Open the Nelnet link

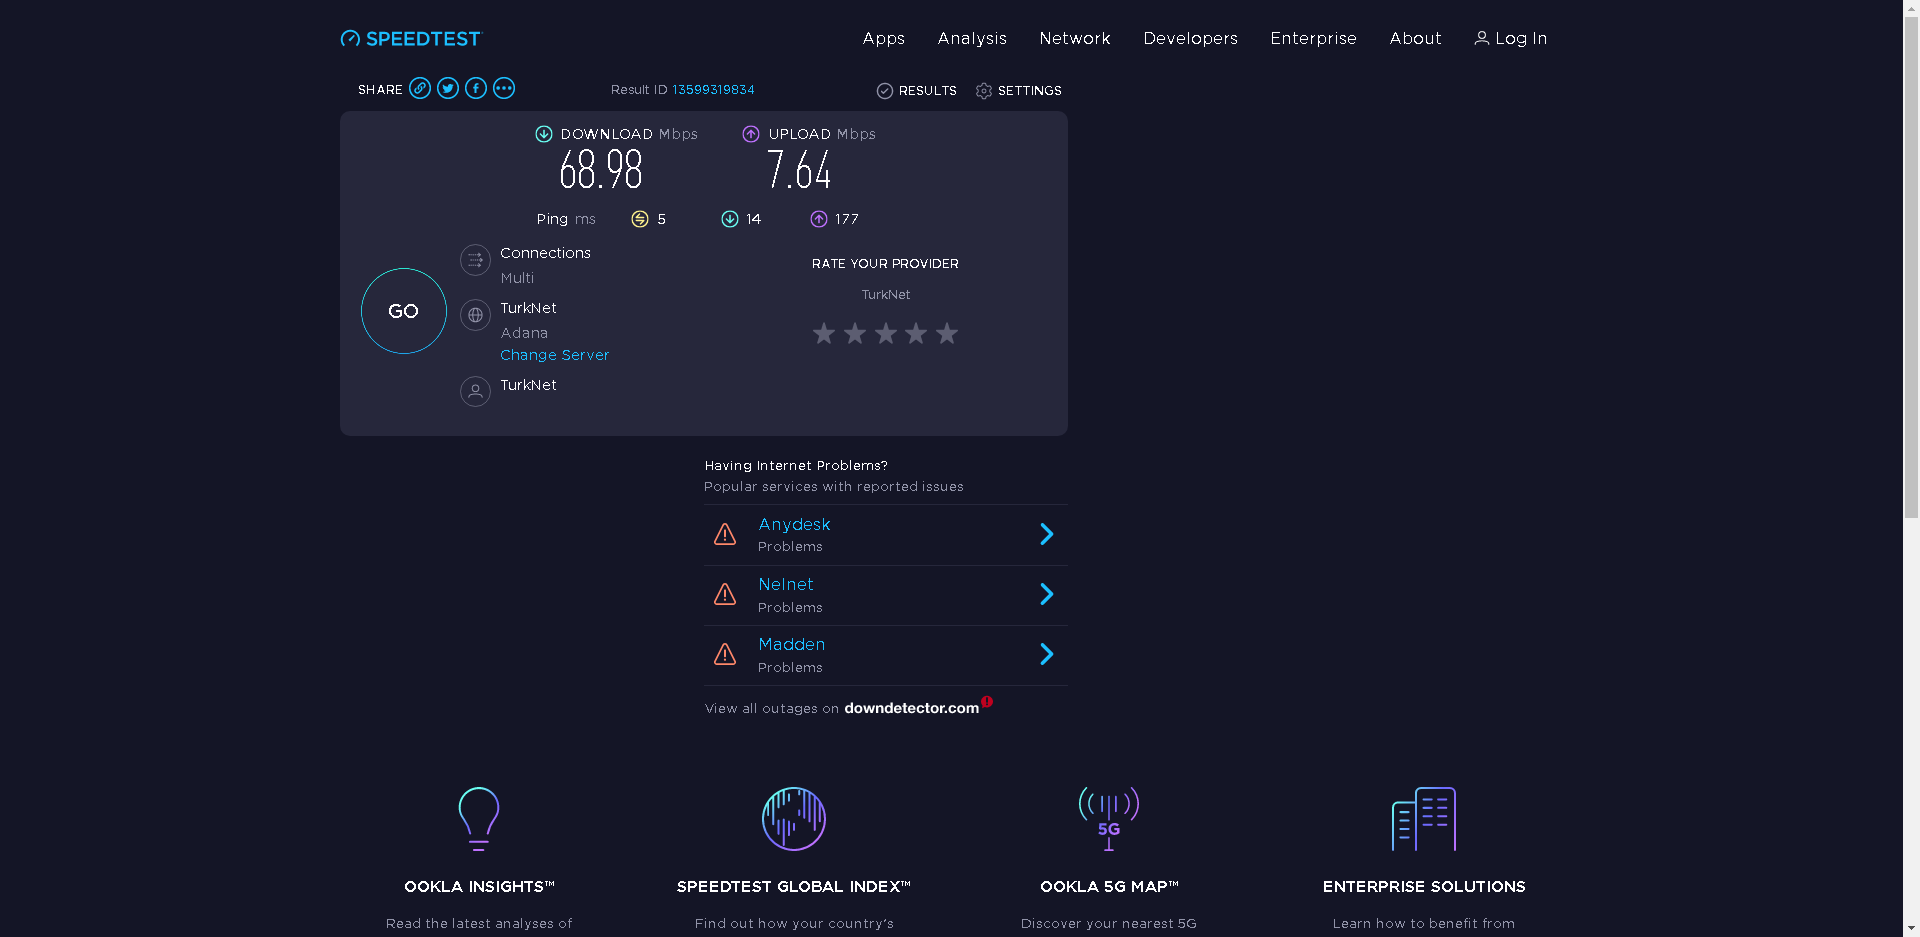pyautogui.click(x=786, y=584)
